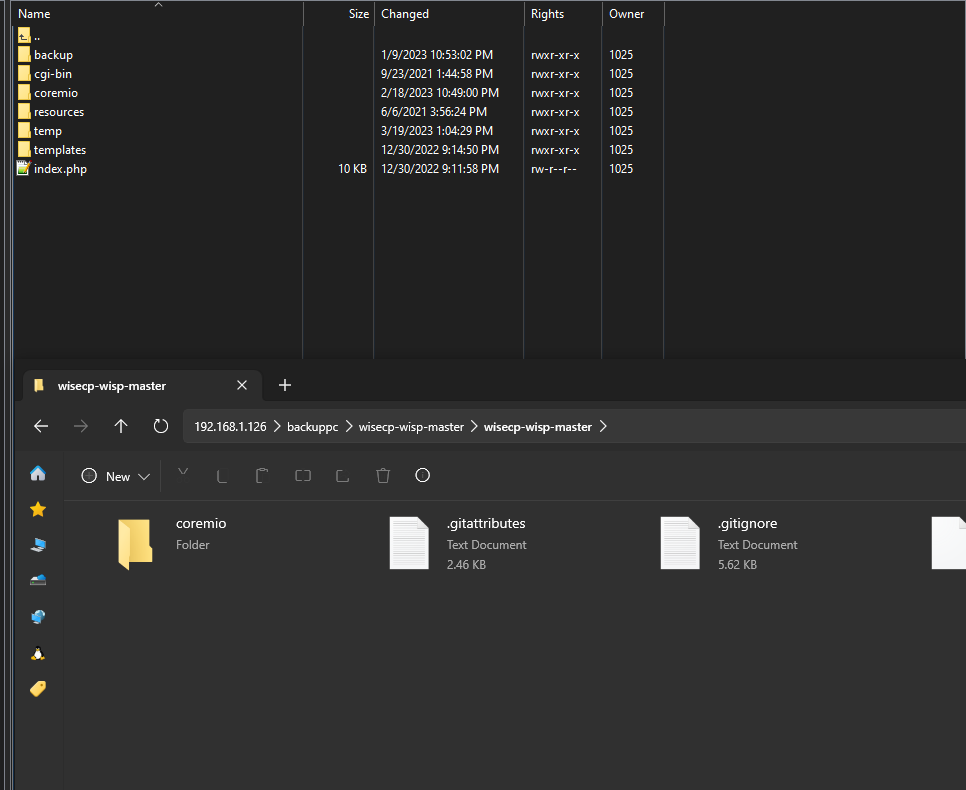Close the wisecp-wisp-master tab
The height and width of the screenshot is (790, 966).
[x=242, y=385]
